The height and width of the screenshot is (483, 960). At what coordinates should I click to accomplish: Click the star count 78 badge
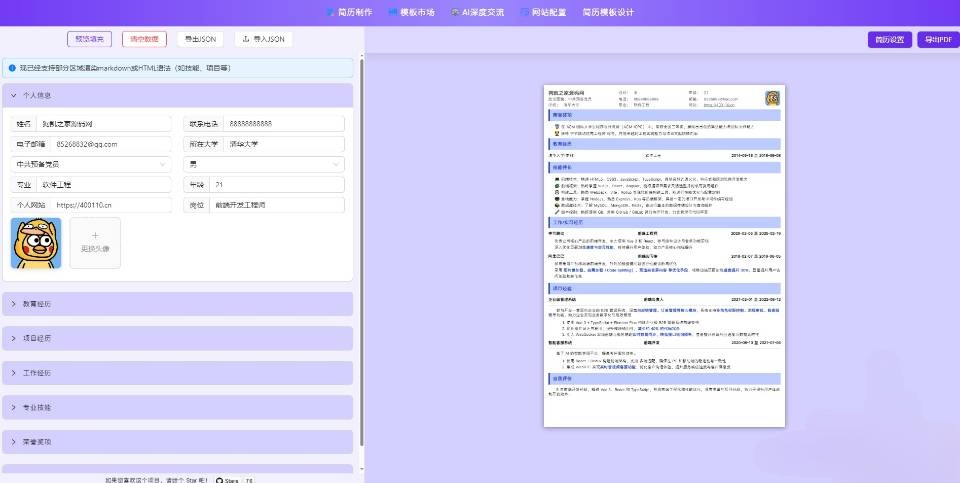pyautogui.click(x=249, y=481)
